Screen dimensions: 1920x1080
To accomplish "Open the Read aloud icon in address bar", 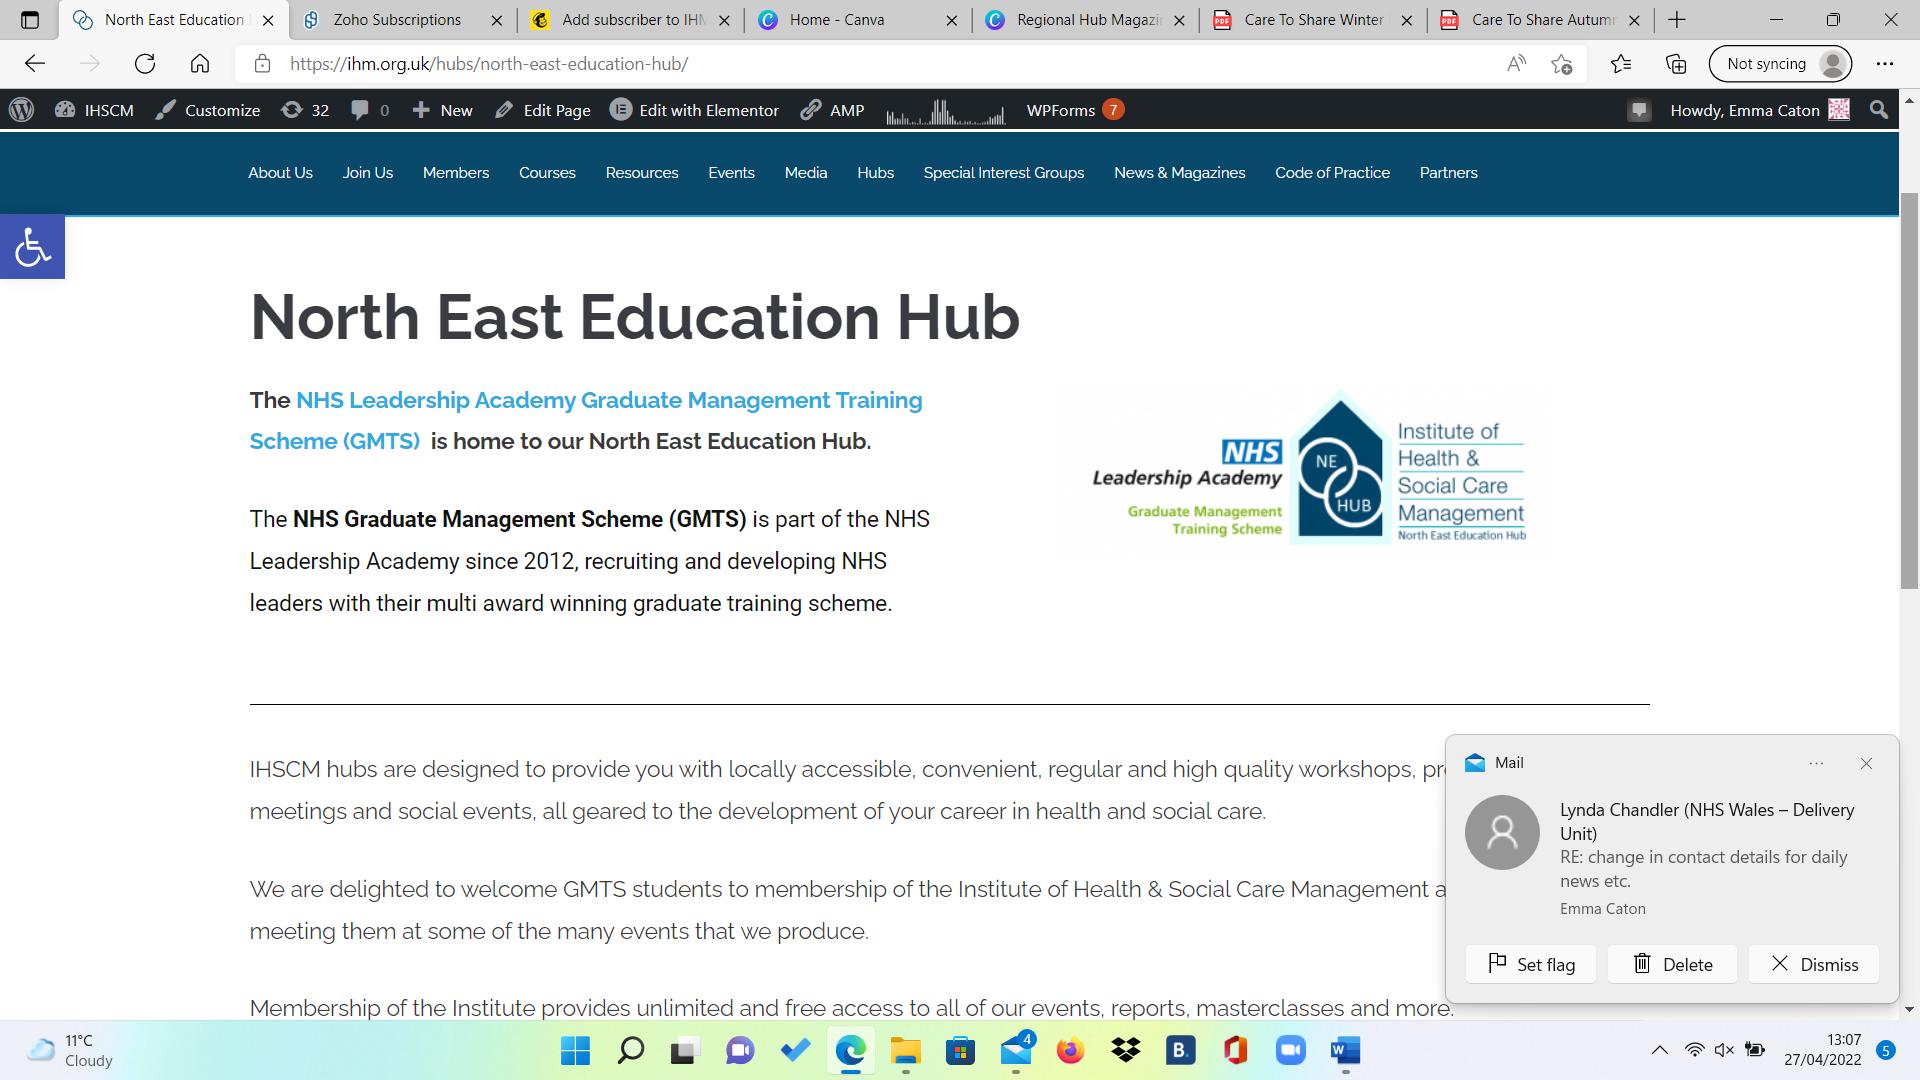I will (1517, 64).
